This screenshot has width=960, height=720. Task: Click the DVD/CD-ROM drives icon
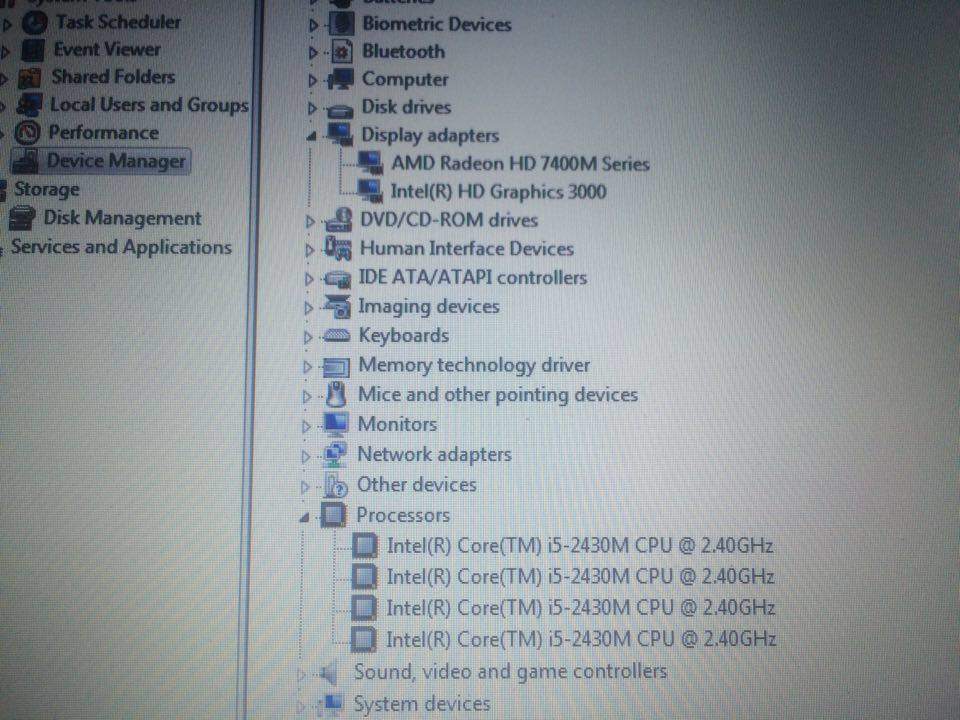click(x=339, y=220)
